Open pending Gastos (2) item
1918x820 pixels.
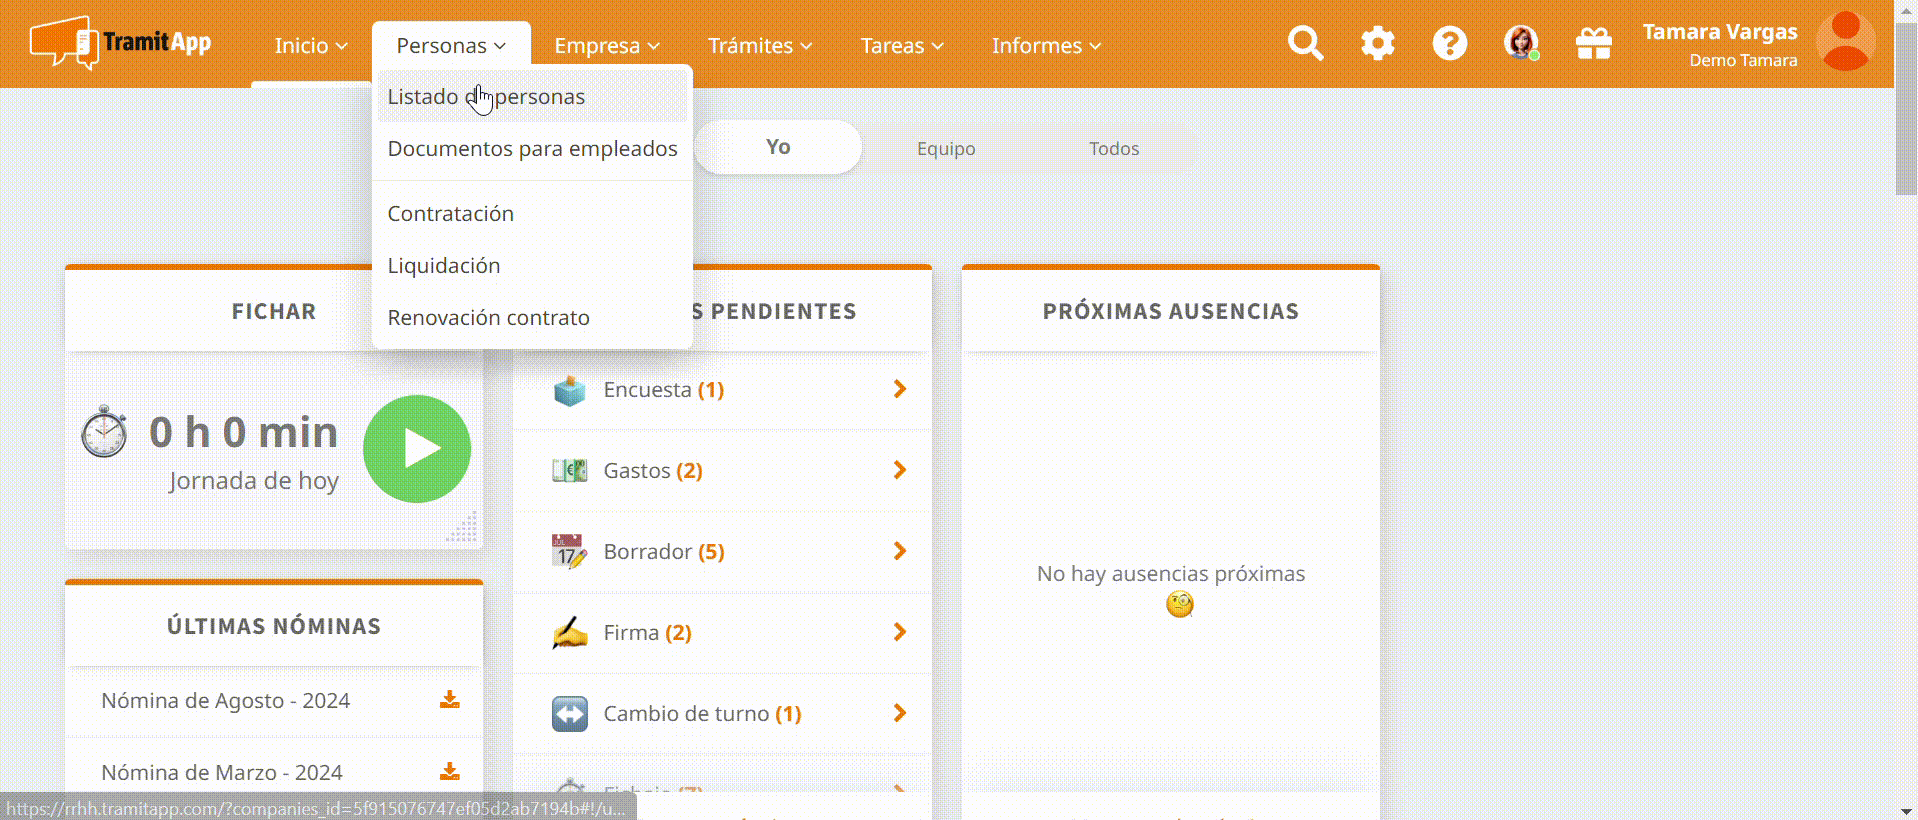point(722,471)
